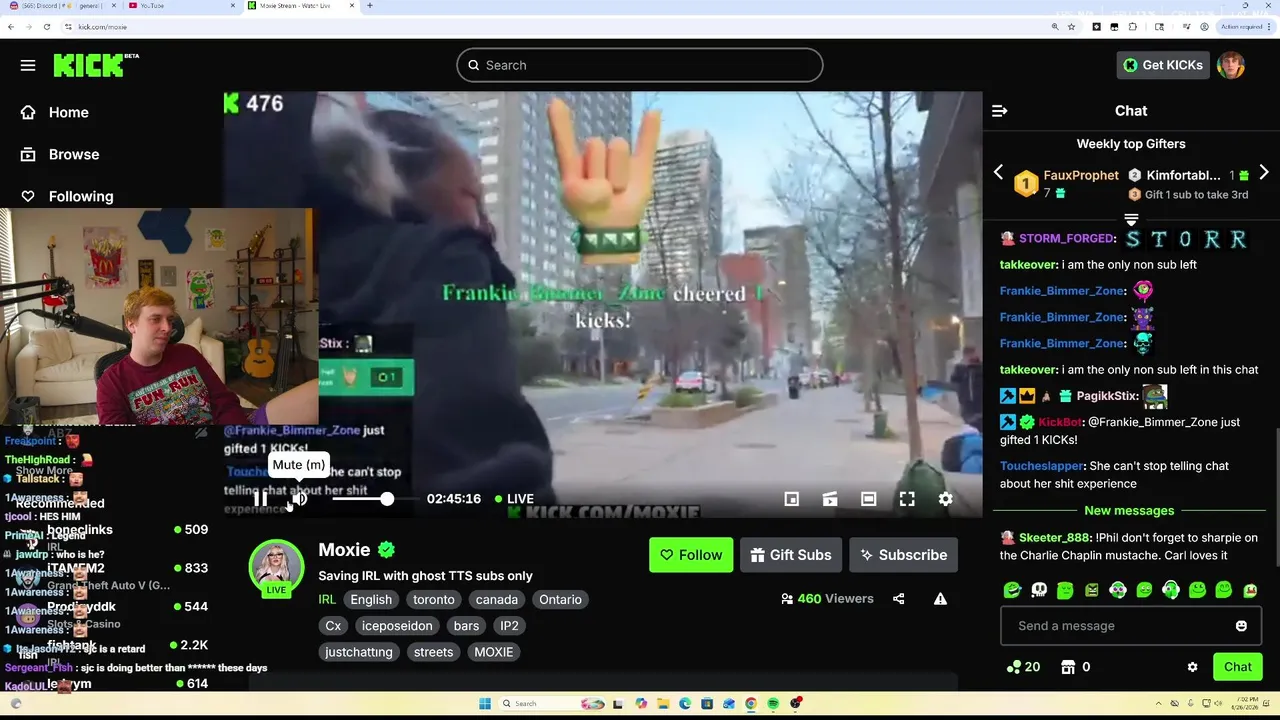Share the stream via share icon
Screen dimensions: 1280x720
898,599
